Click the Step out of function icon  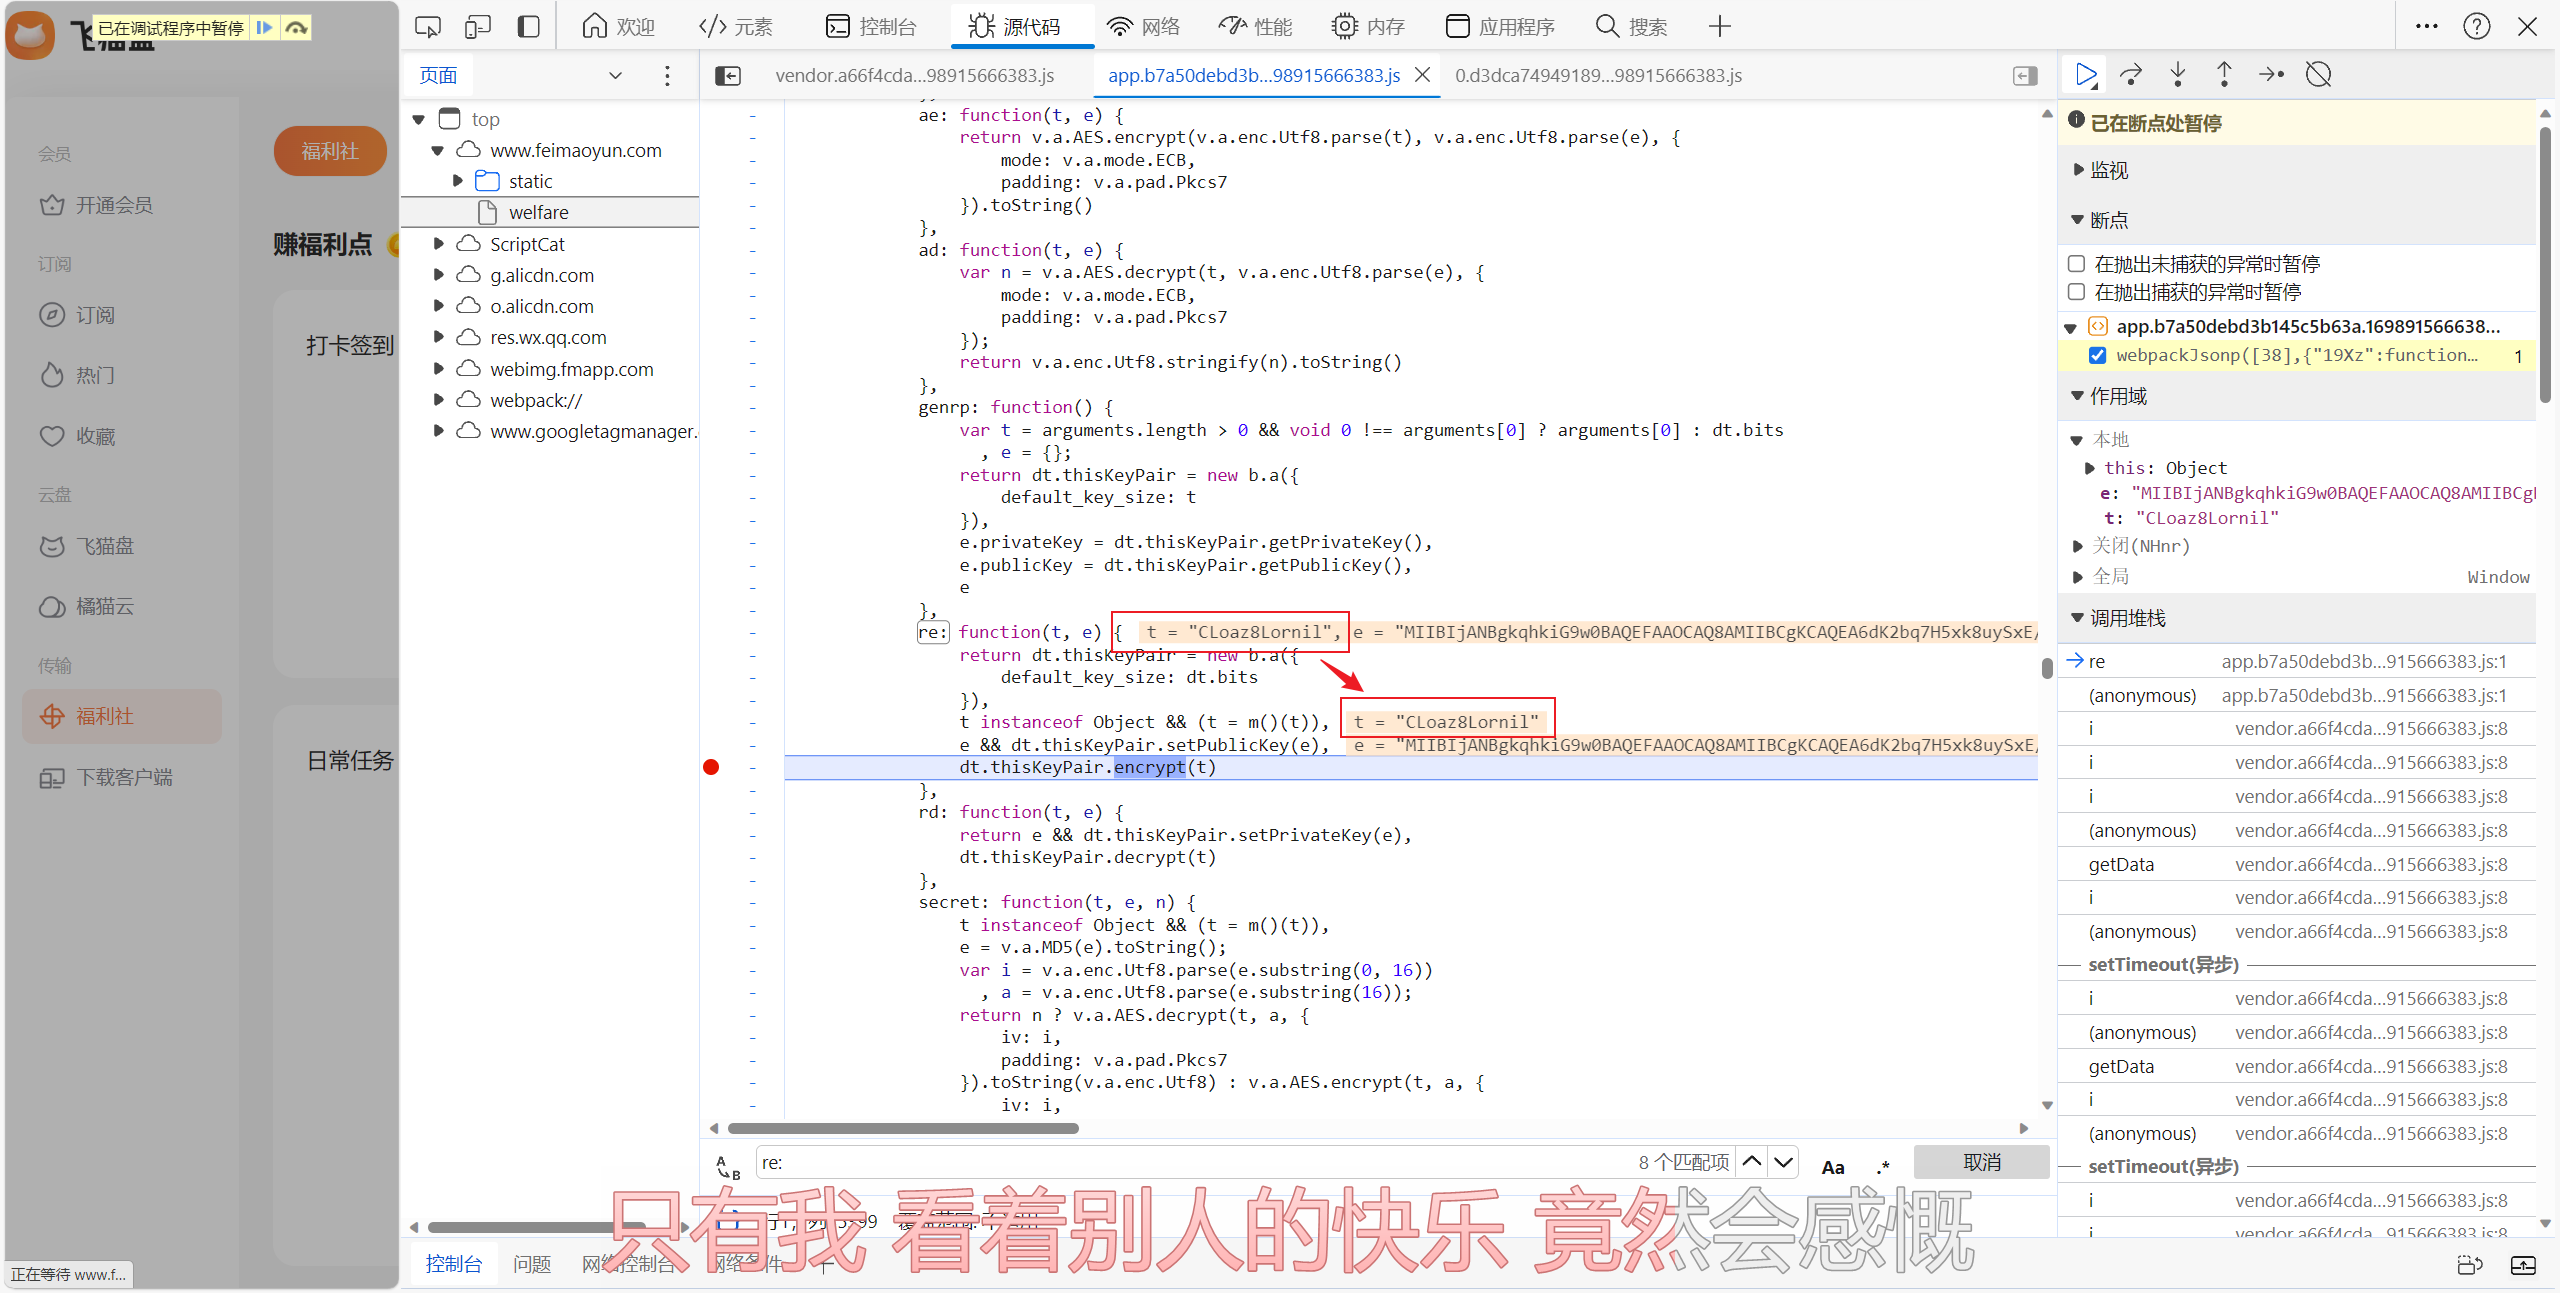tap(2224, 75)
